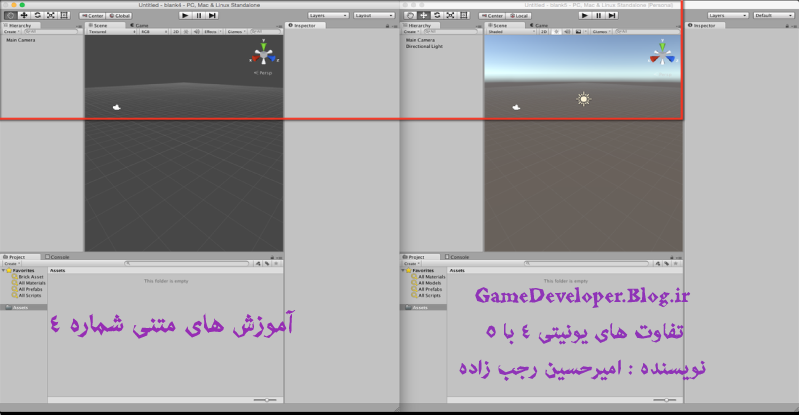Toggle Center pivot mode in the left window
The image size is (799, 415).
click(92, 16)
